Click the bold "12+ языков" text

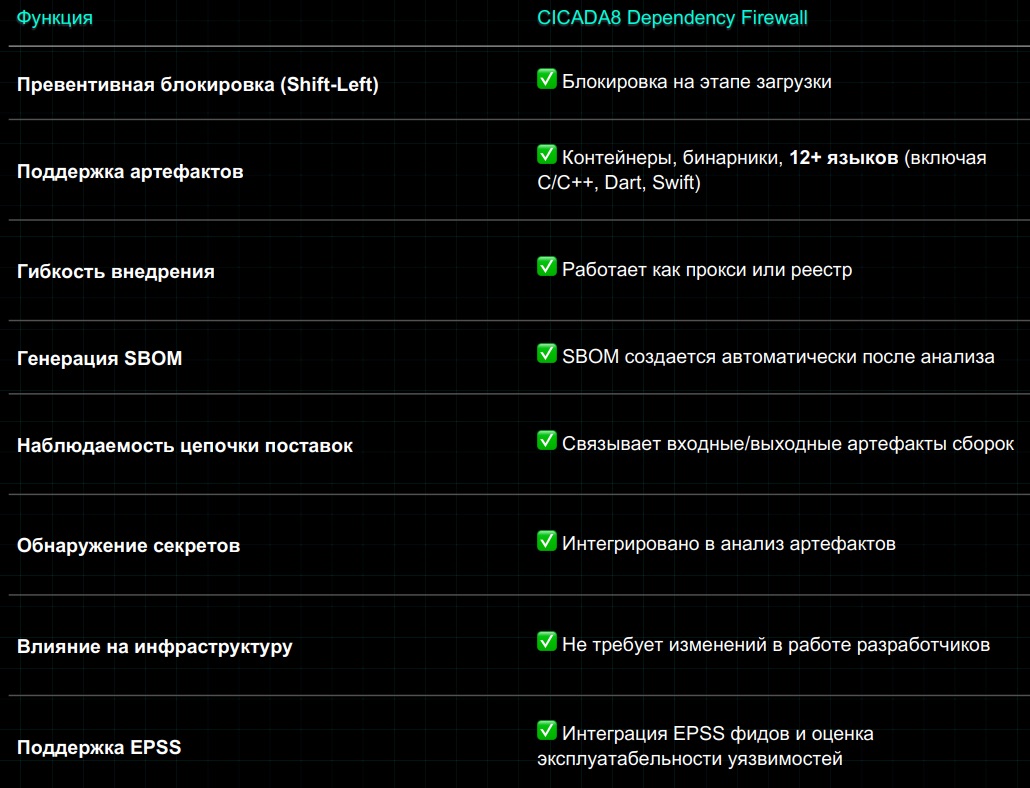843,158
